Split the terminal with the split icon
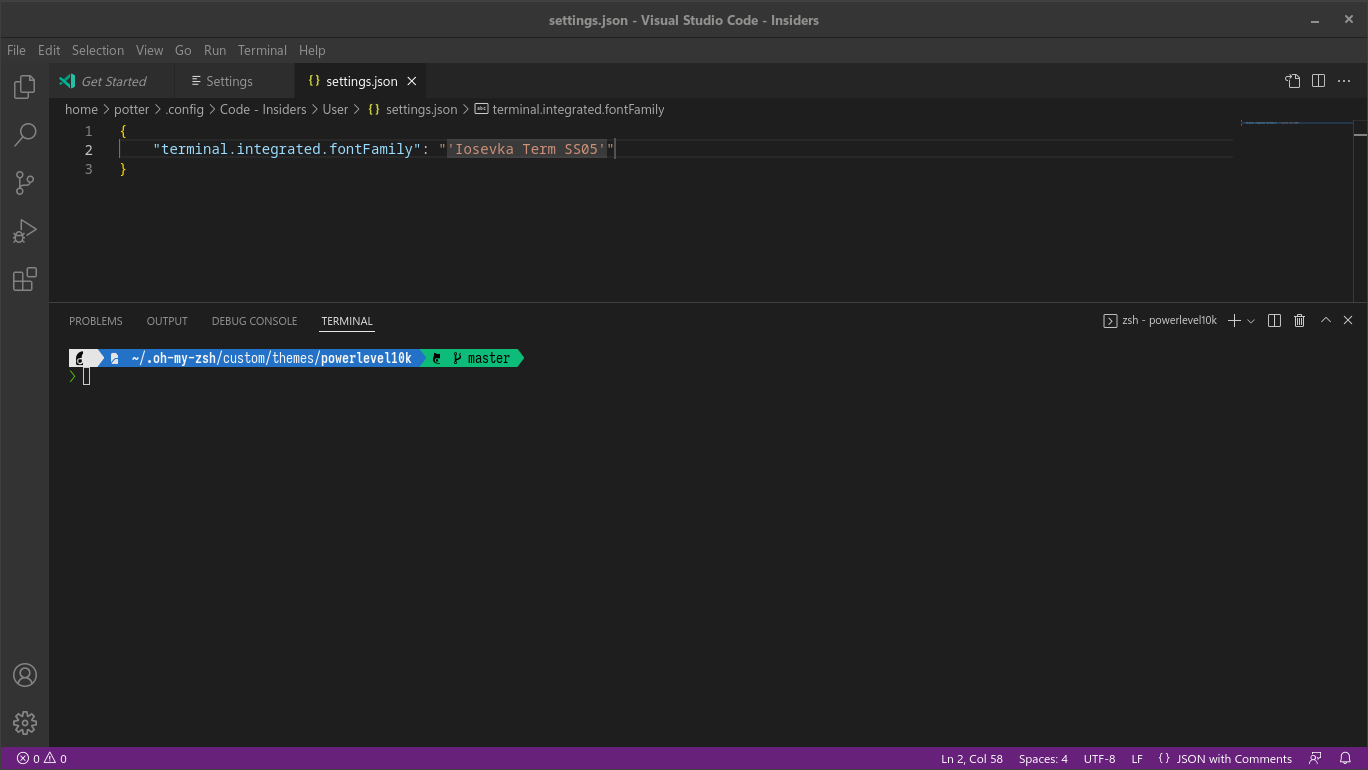 tap(1273, 320)
